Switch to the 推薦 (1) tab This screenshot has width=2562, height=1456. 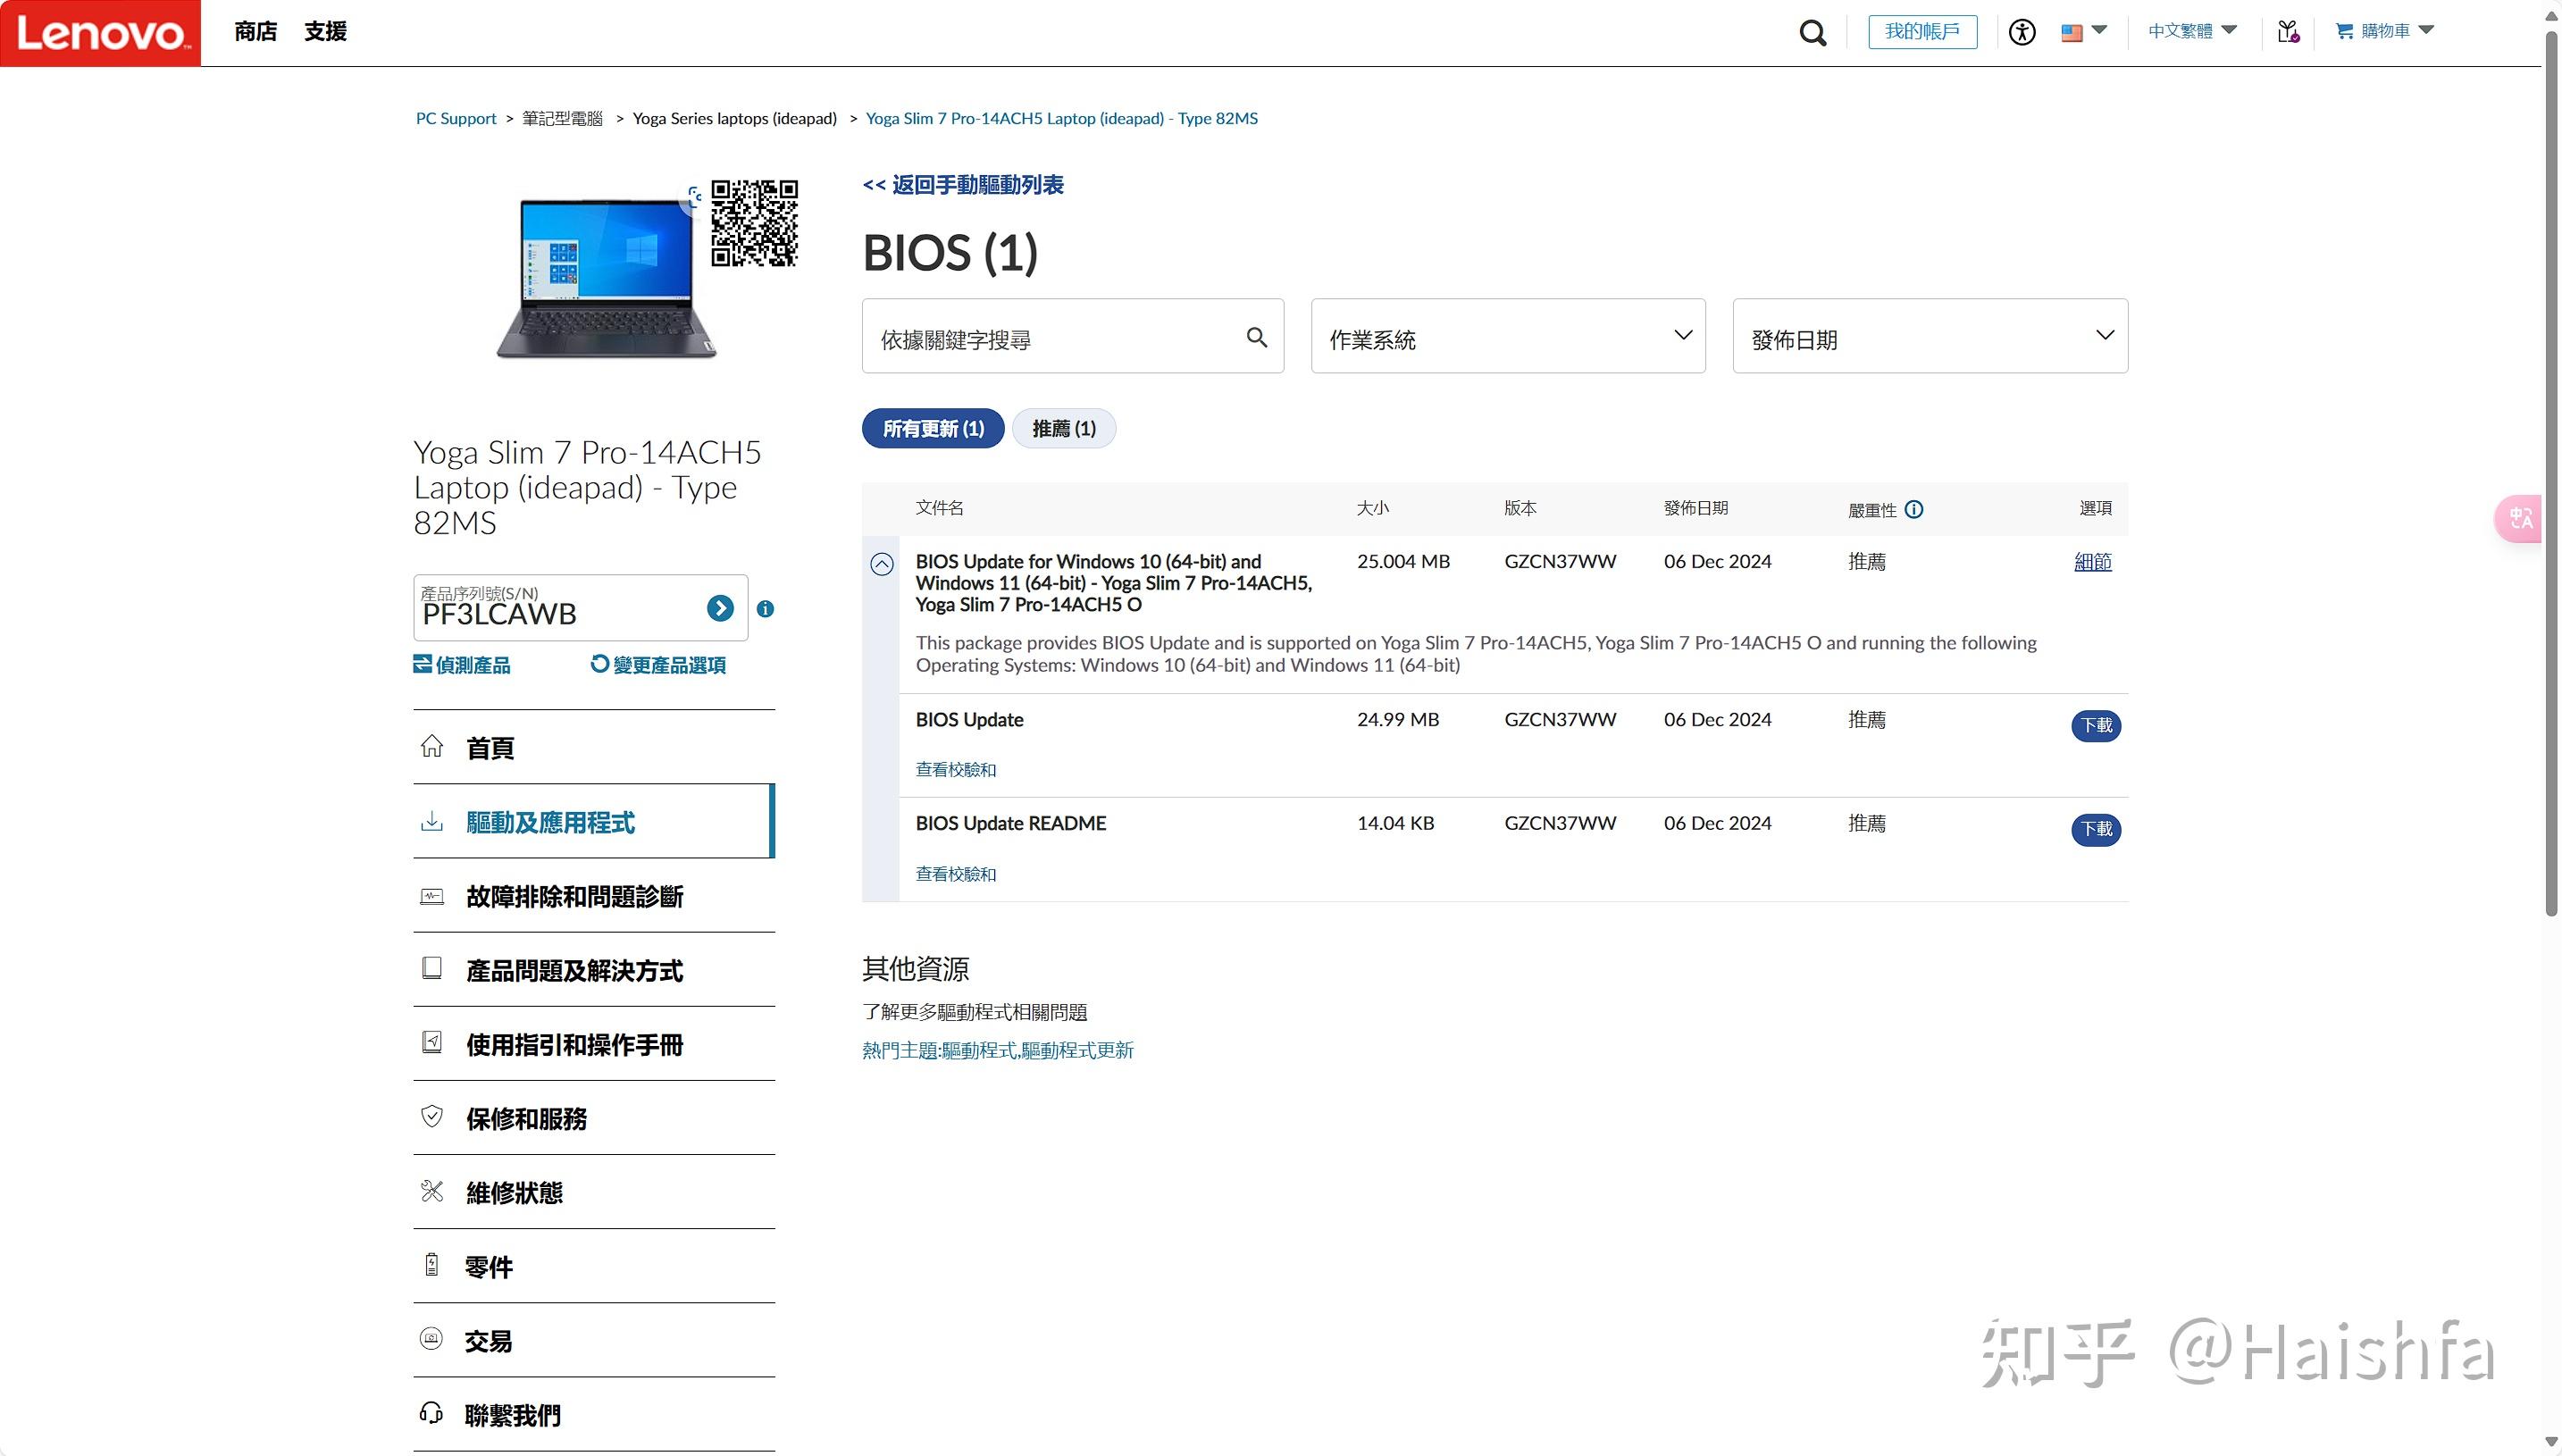(x=1063, y=428)
